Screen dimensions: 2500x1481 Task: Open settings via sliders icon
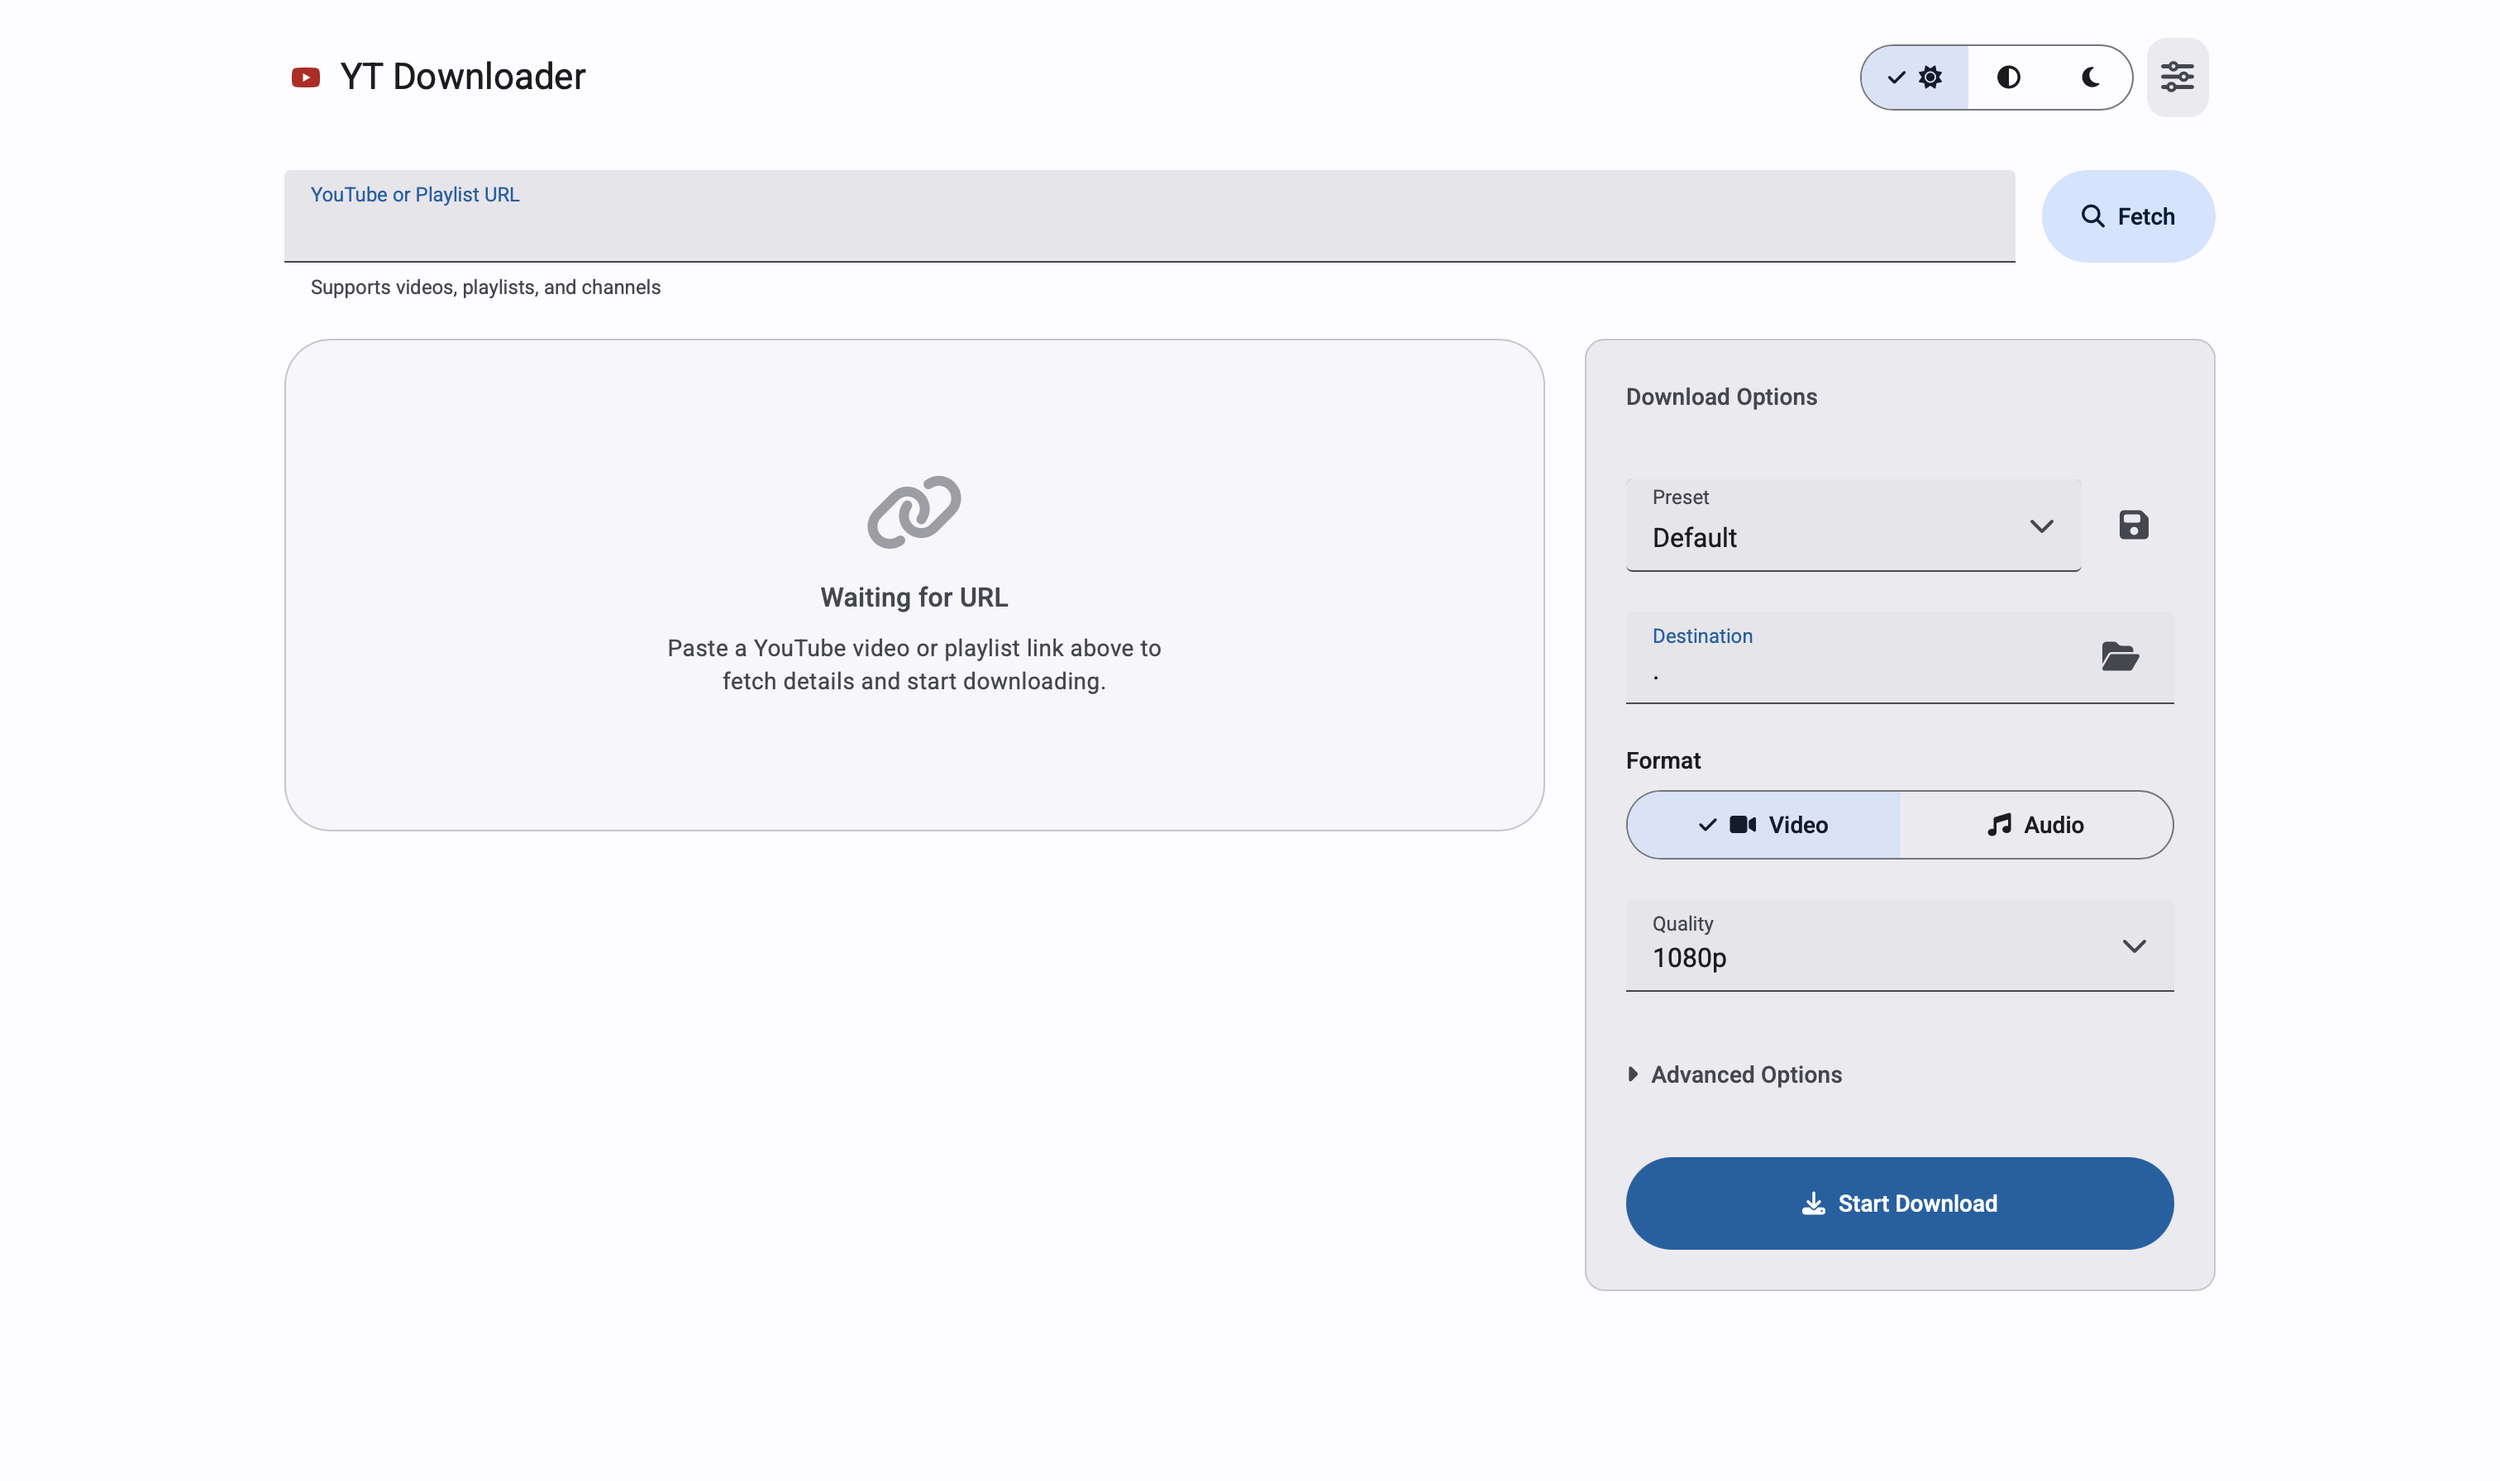(2176, 77)
